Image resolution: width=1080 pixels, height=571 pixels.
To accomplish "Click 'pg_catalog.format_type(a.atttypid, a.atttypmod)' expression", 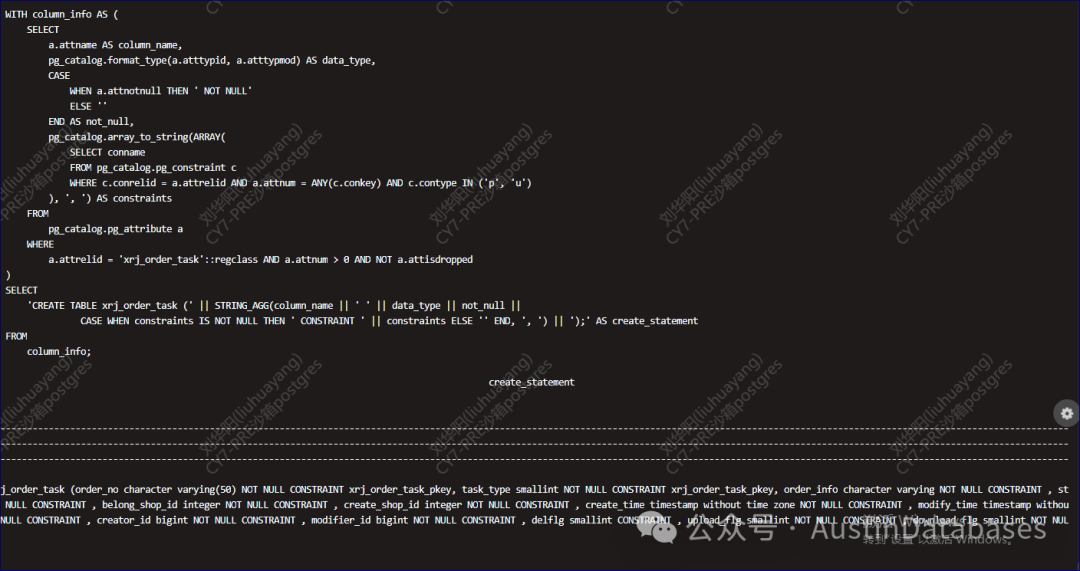I will 174,61.
